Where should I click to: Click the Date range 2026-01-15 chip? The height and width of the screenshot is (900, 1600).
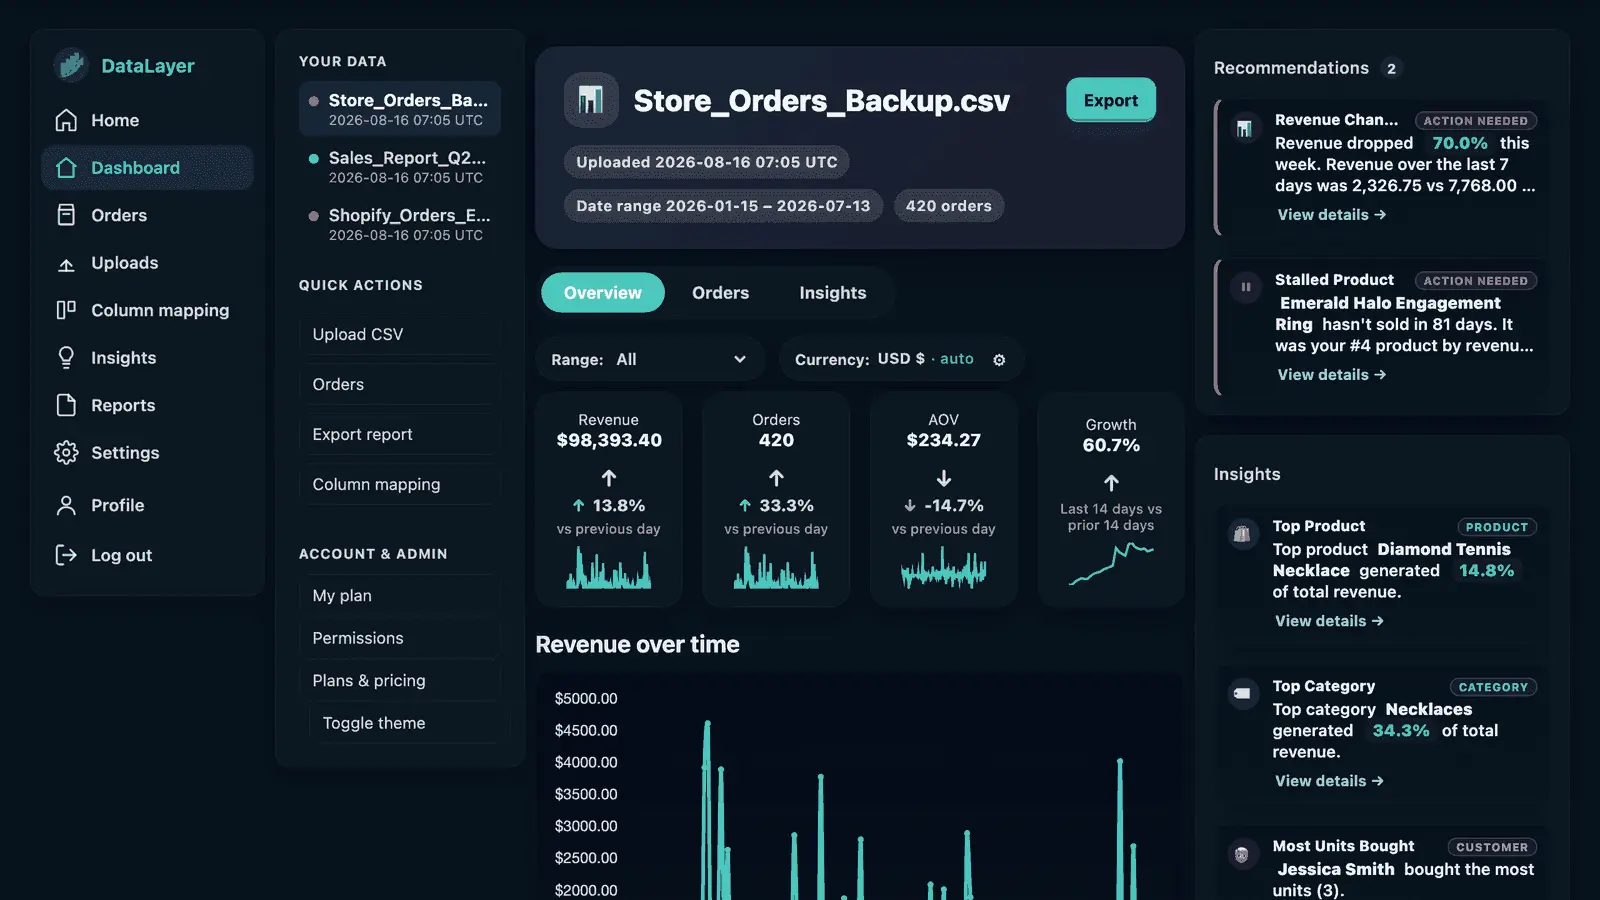click(x=723, y=206)
